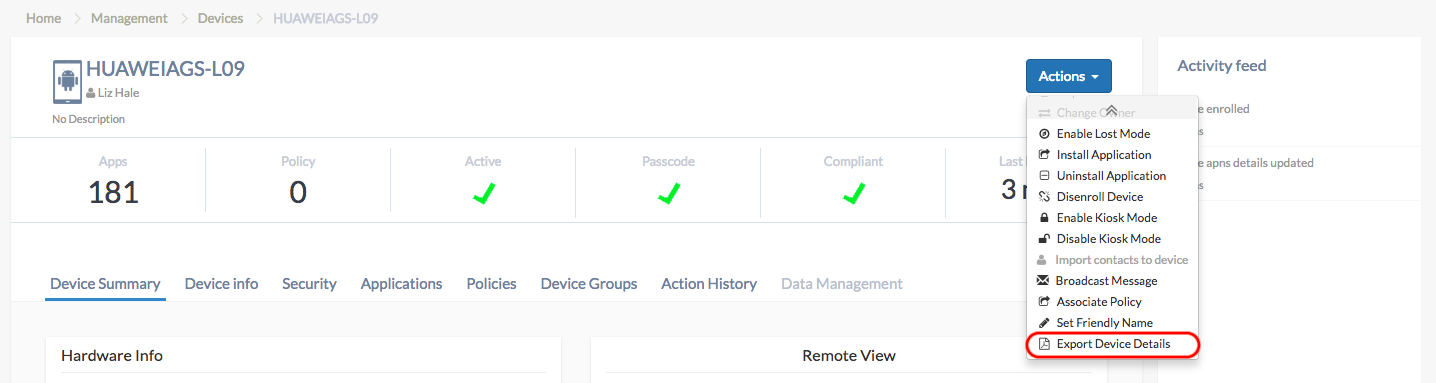Go to Devices breadcrumb

click(x=219, y=18)
